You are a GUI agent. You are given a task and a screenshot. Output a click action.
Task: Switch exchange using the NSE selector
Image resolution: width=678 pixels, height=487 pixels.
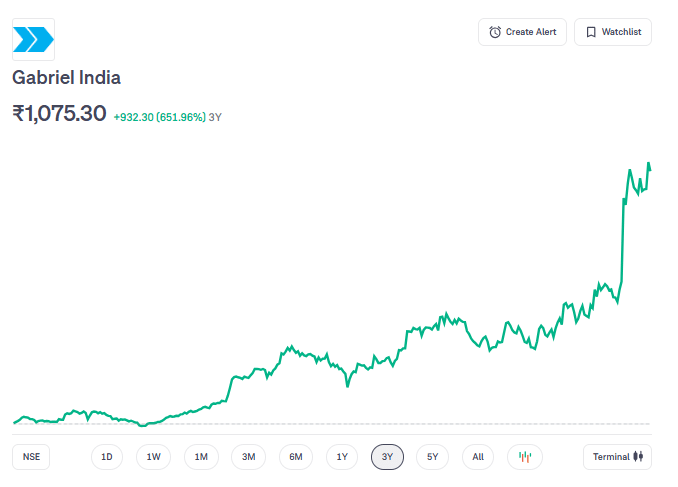pos(31,457)
